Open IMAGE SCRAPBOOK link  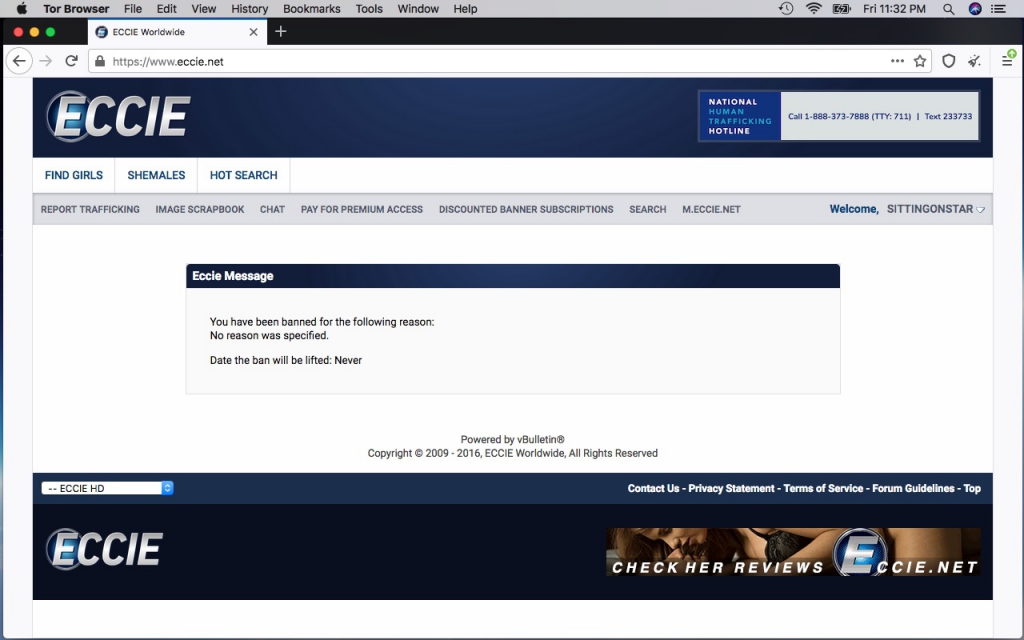tap(200, 209)
